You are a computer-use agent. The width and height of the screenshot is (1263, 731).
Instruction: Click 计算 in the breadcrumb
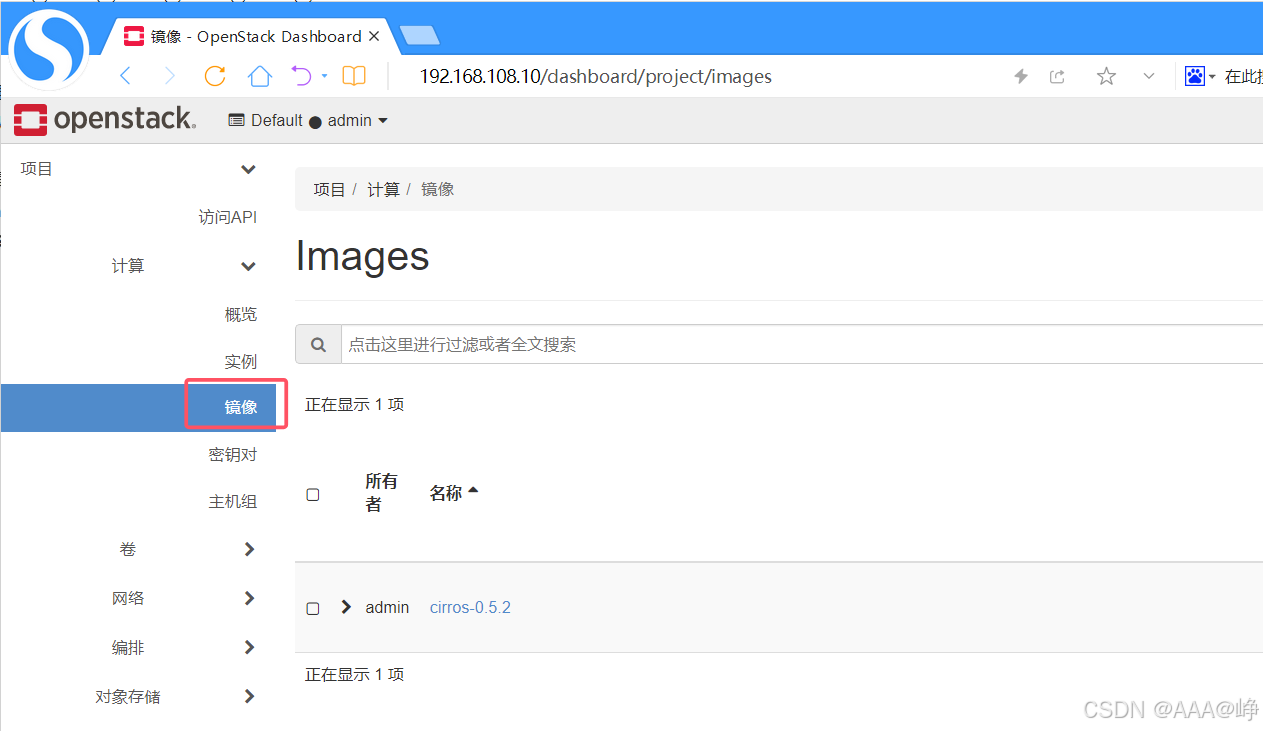coord(383,189)
